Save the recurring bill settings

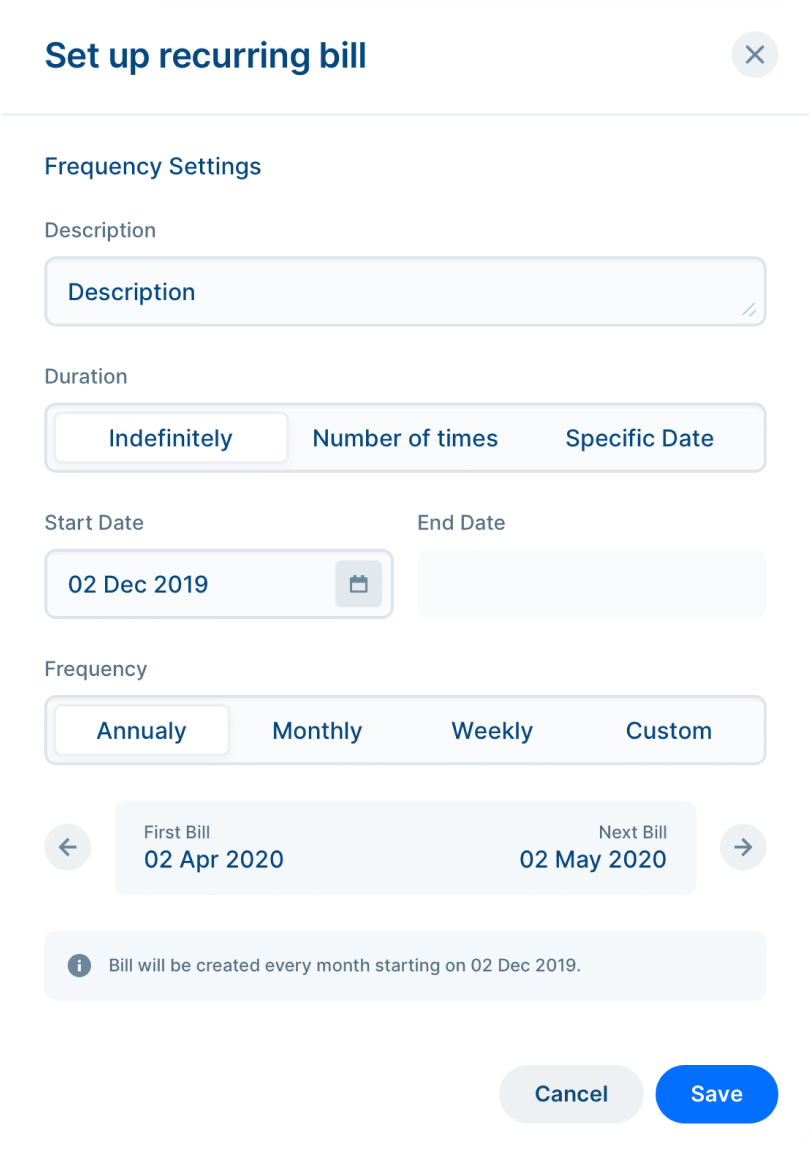[x=716, y=1094]
